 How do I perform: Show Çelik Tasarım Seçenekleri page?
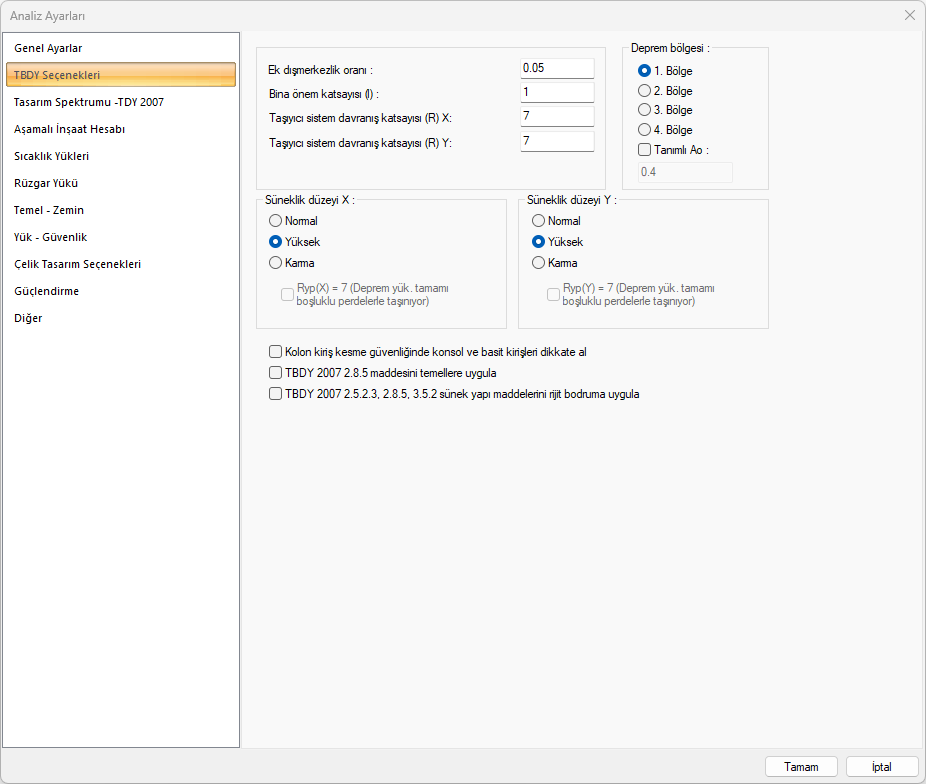click(77, 264)
